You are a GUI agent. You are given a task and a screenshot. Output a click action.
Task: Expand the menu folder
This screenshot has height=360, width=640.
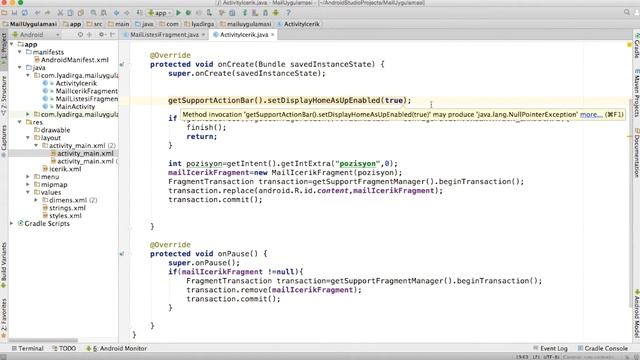click(28, 177)
